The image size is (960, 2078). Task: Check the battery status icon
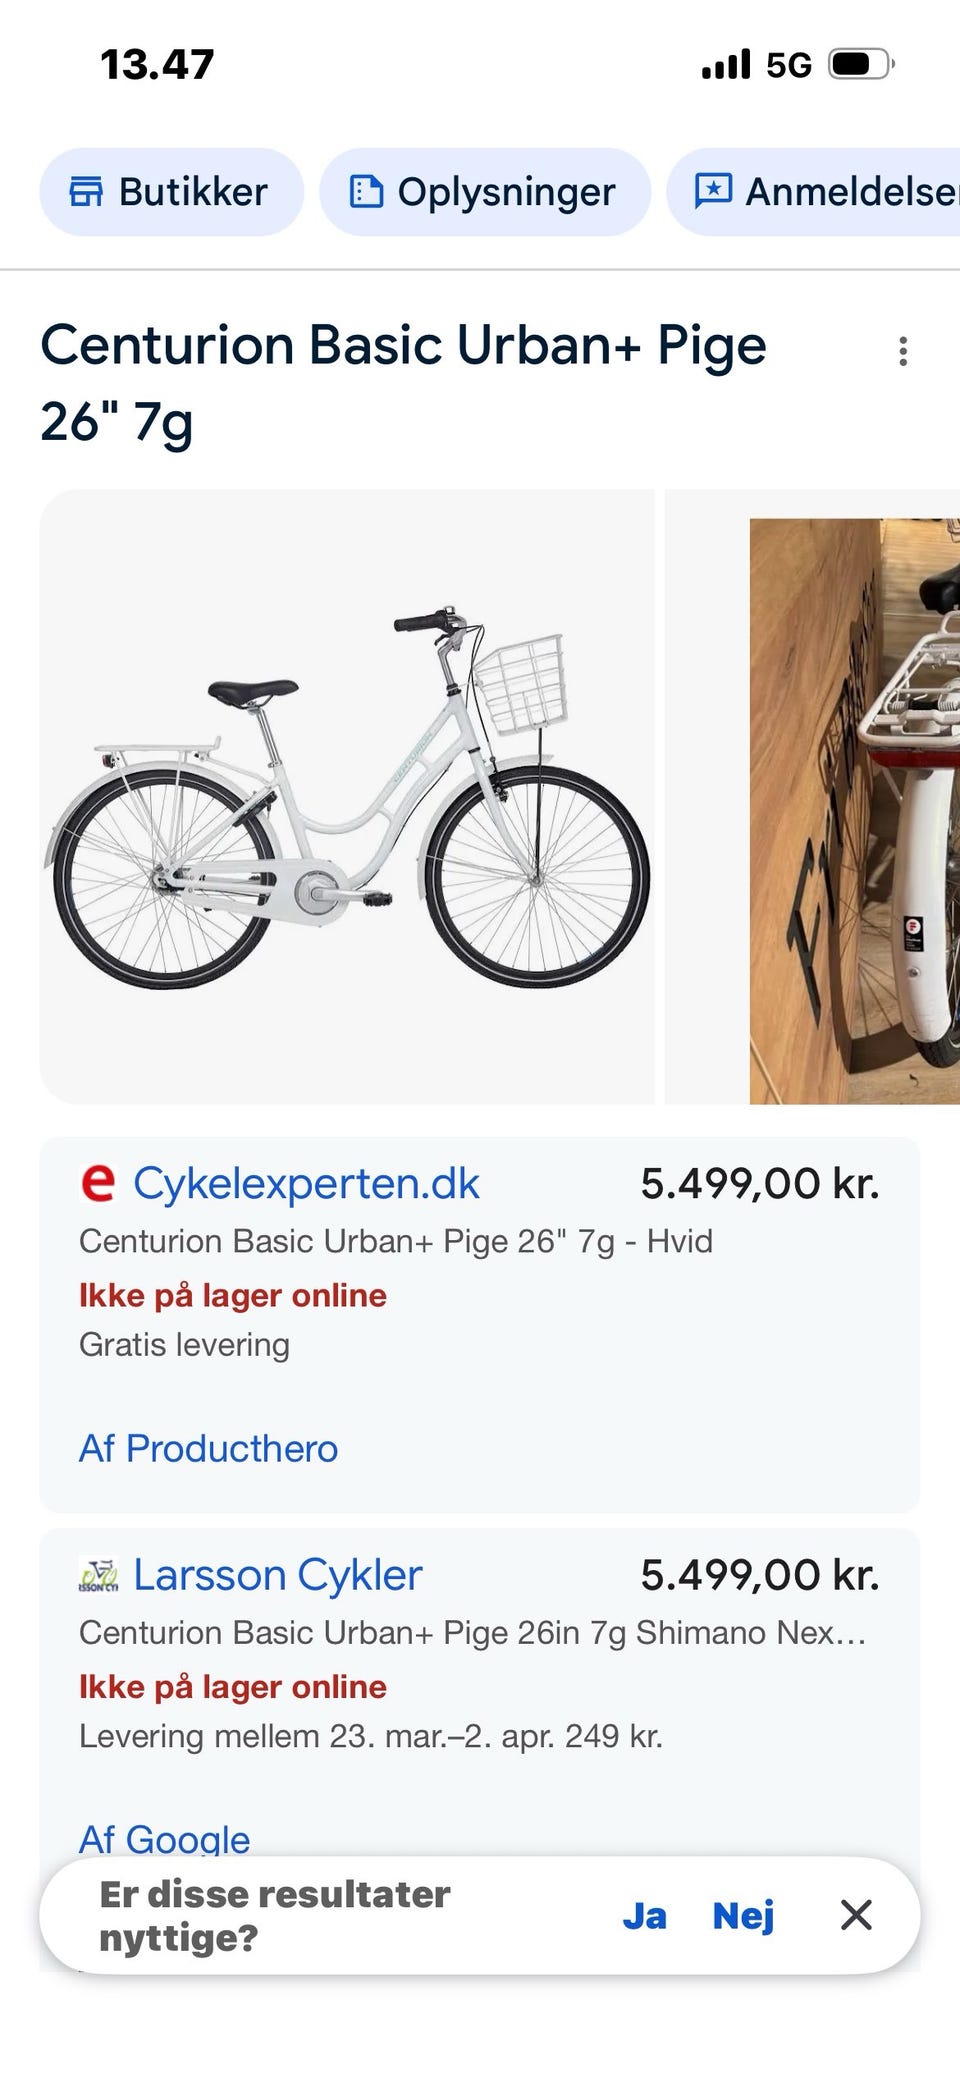coord(861,65)
